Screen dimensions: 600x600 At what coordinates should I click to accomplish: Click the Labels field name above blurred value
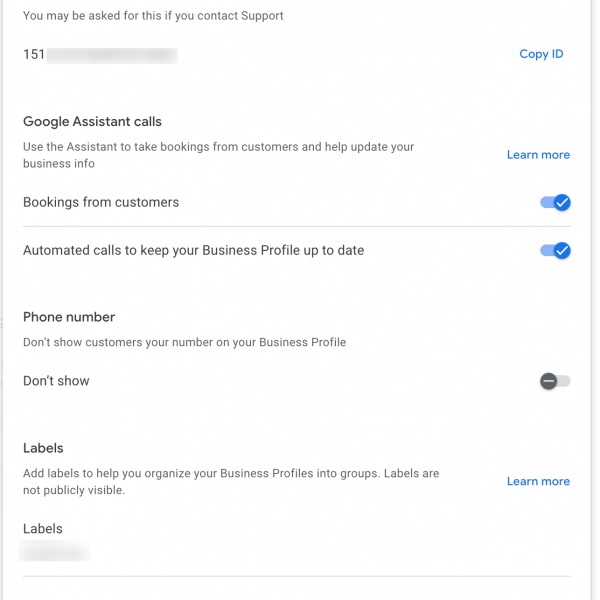click(43, 529)
